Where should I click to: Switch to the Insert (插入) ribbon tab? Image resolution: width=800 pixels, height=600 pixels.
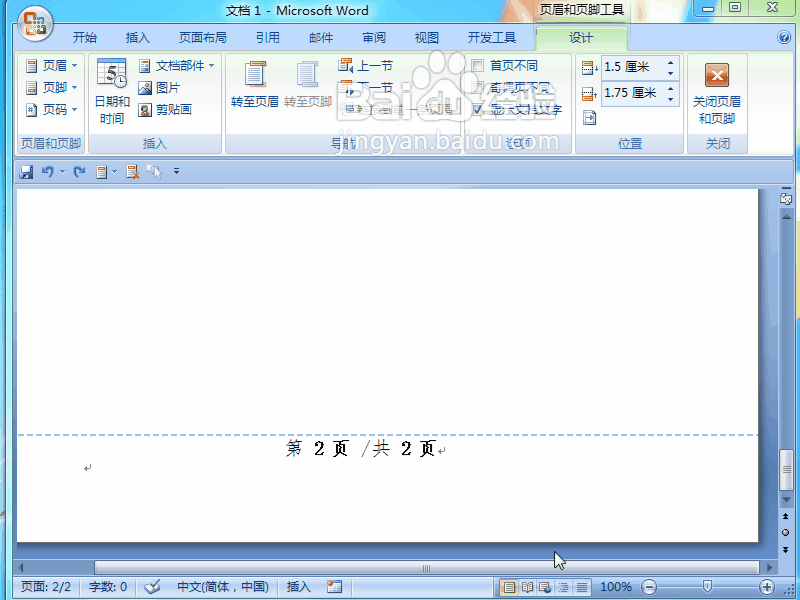point(137,37)
